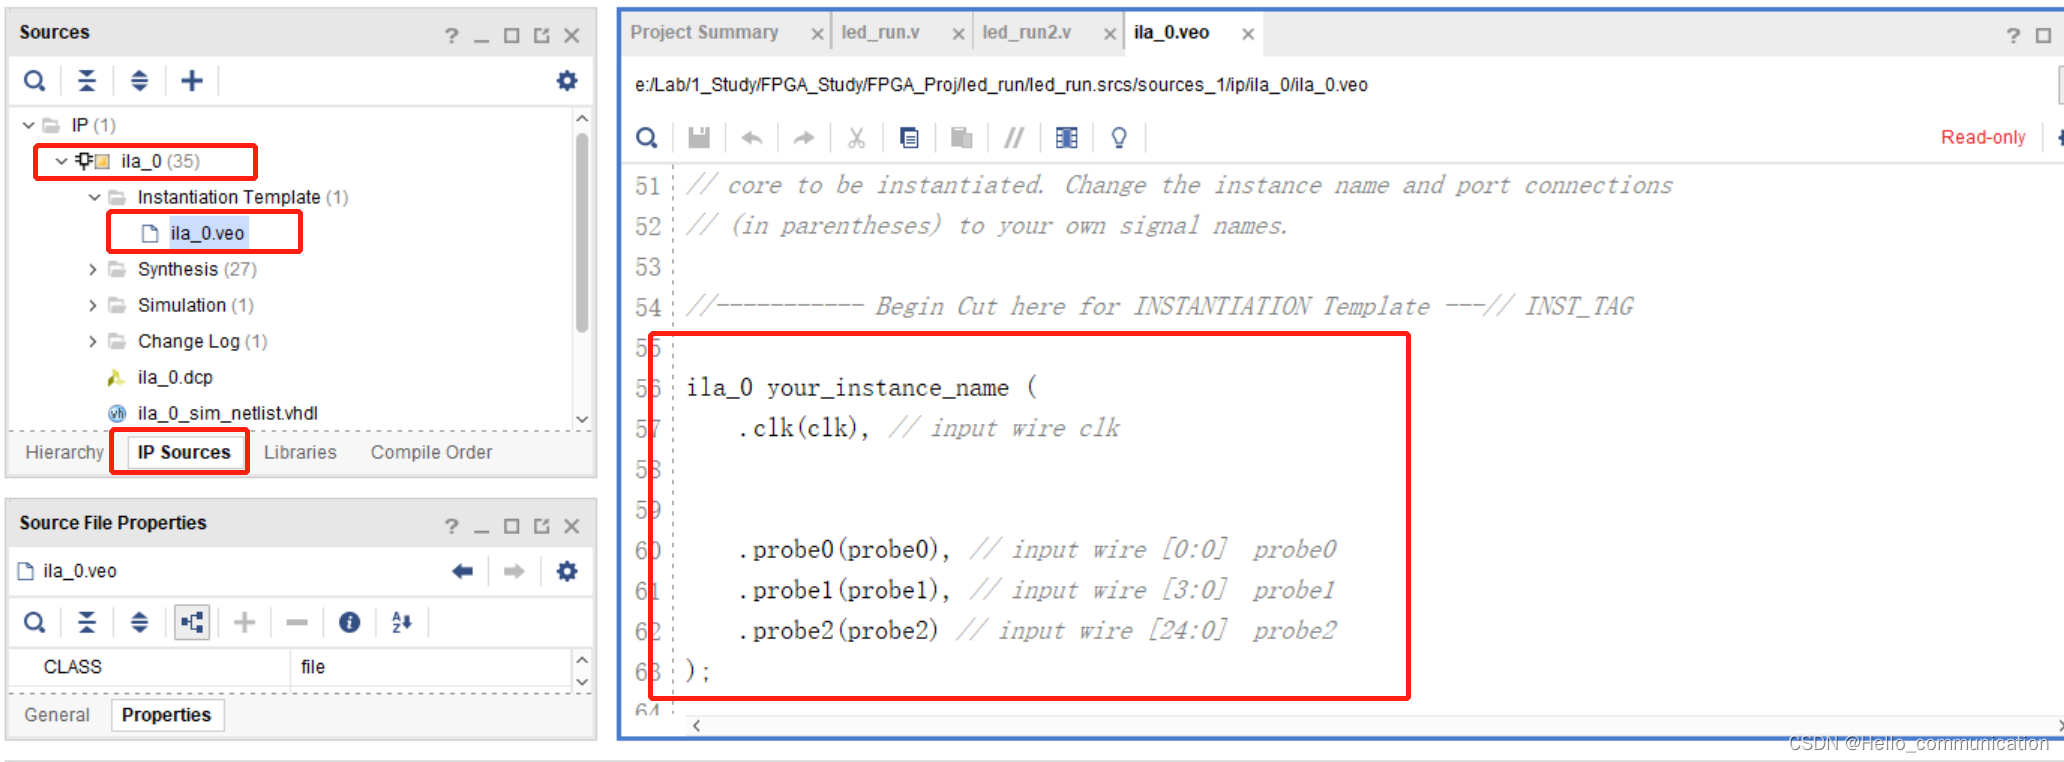Paste icon in editor toolbar
Image resolution: width=2064 pixels, height=762 pixels.
pos(961,137)
